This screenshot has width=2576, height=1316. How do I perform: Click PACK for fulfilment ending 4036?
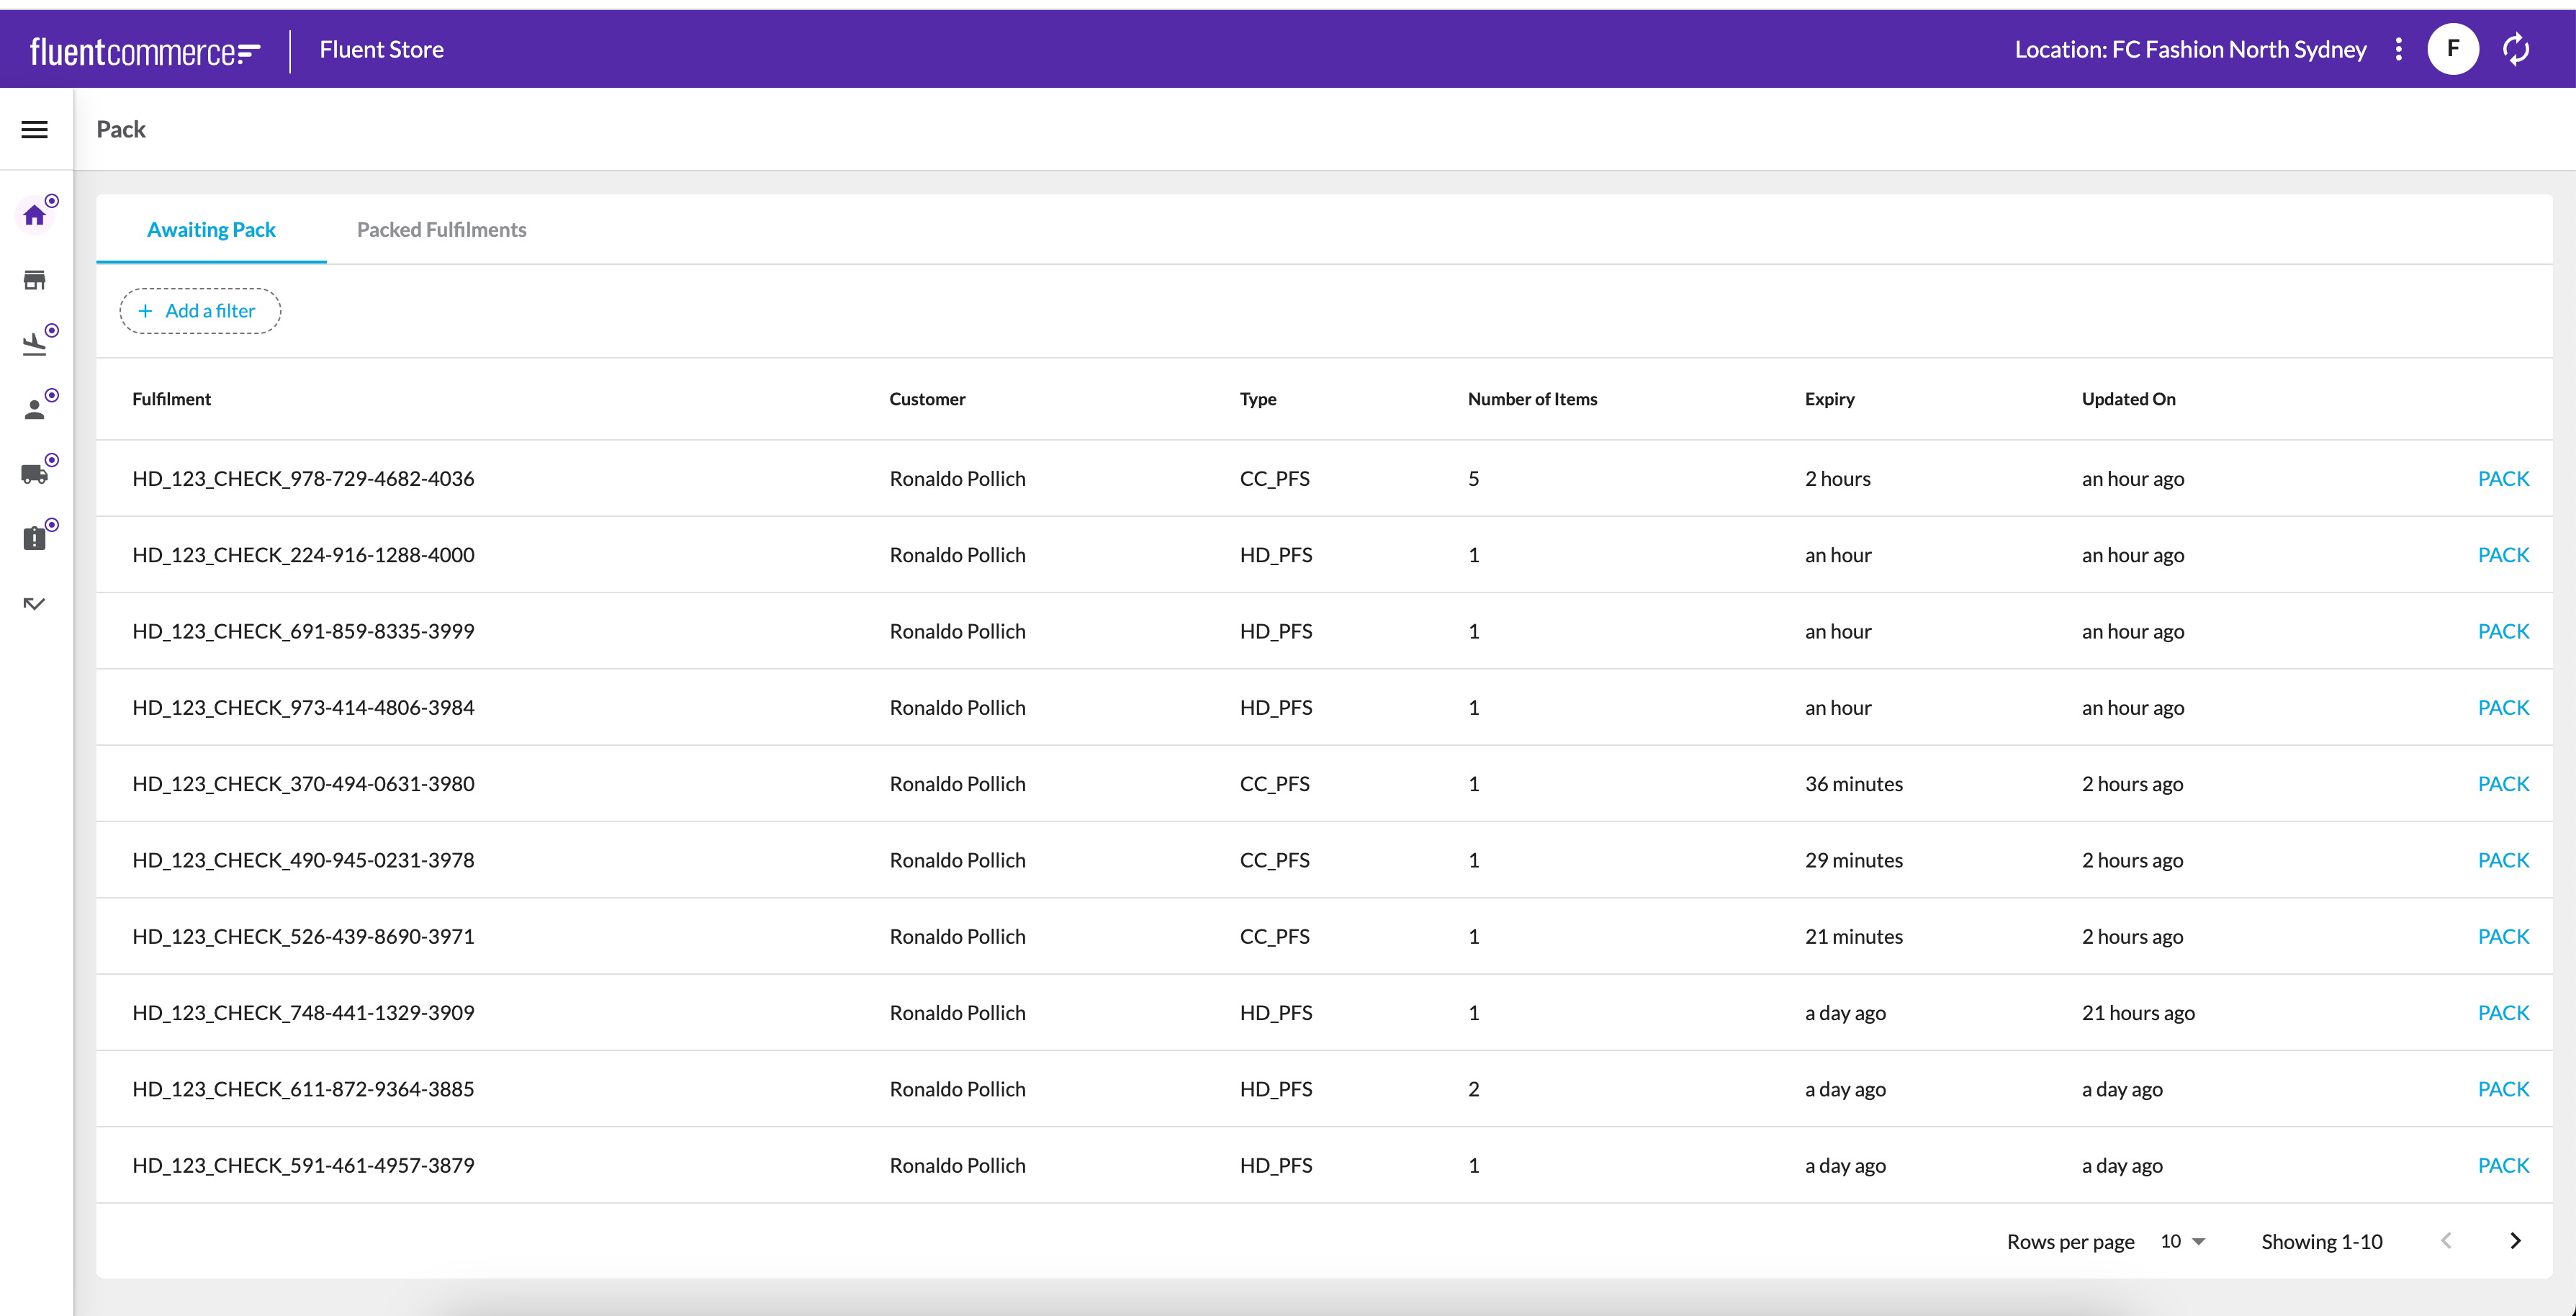tap(2502, 479)
